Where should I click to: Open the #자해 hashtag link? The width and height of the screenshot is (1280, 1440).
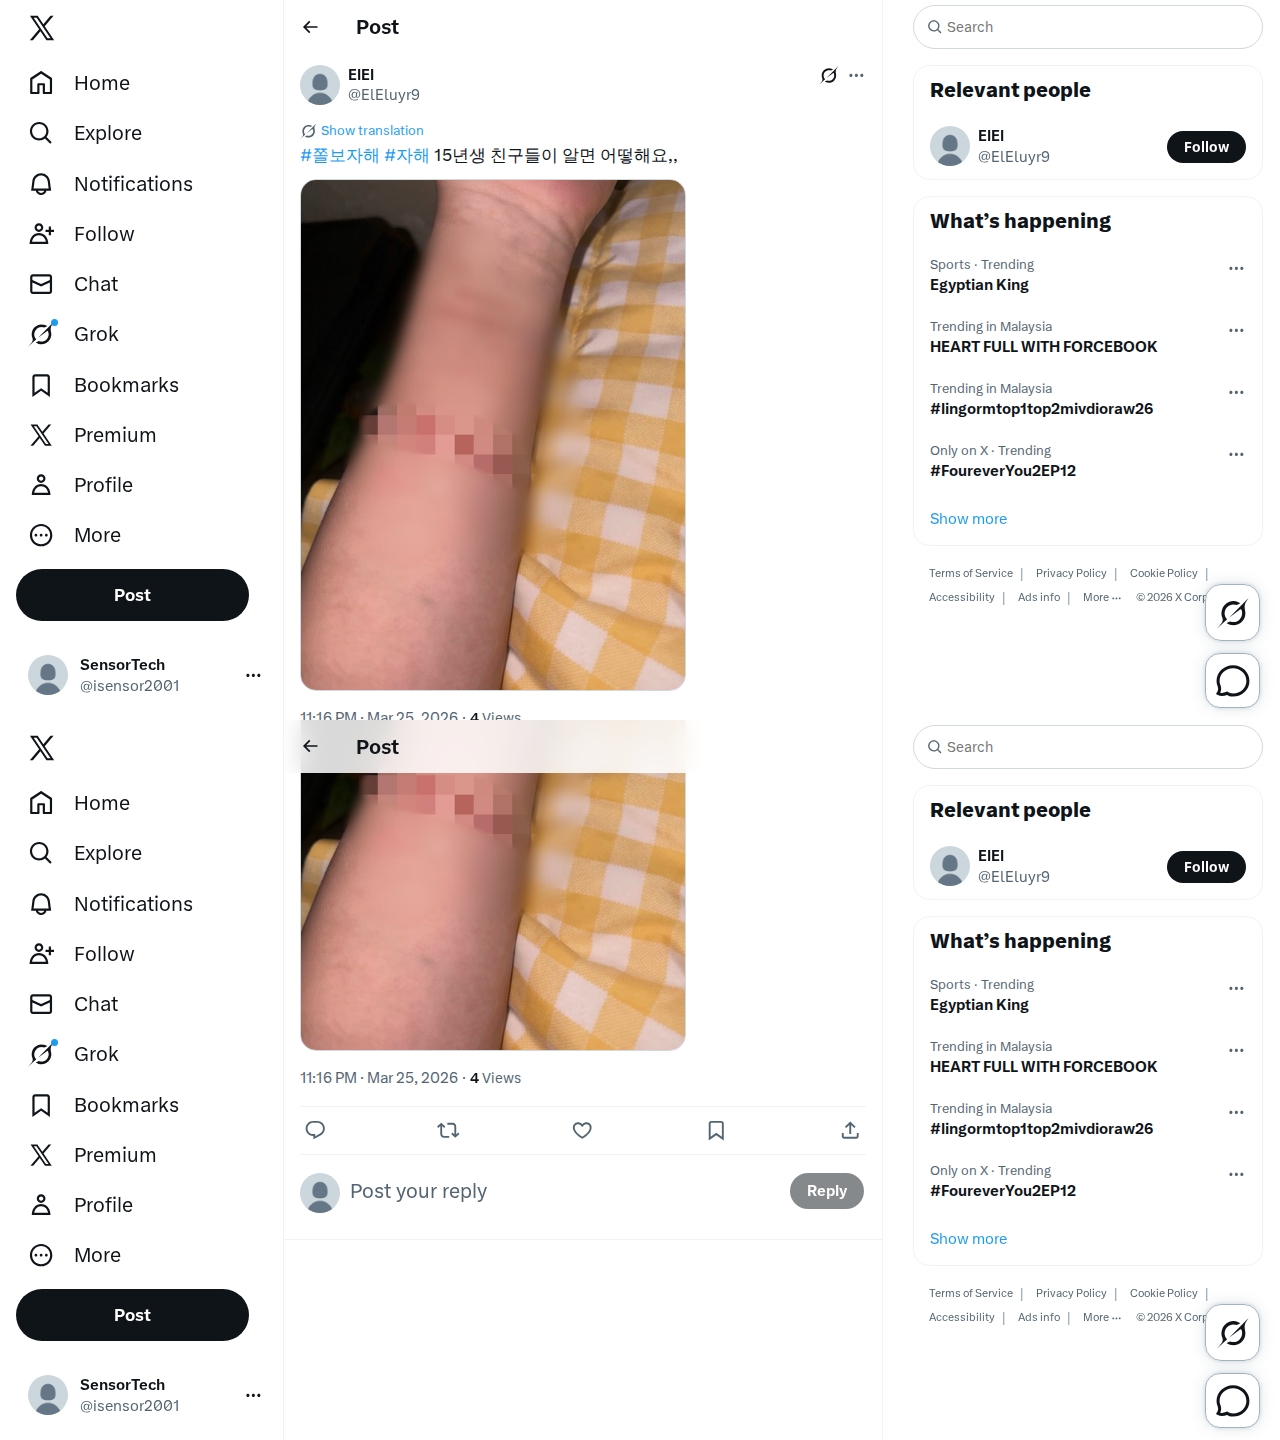pos(406,155)
